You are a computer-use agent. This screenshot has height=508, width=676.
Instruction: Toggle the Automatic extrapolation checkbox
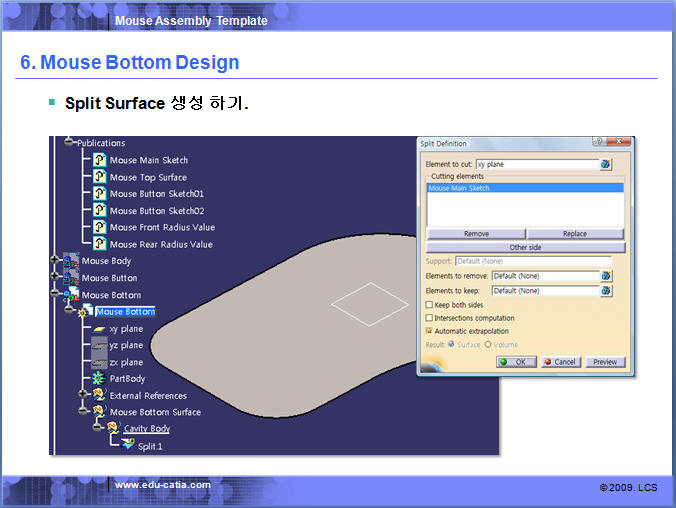tap(430, 331)
